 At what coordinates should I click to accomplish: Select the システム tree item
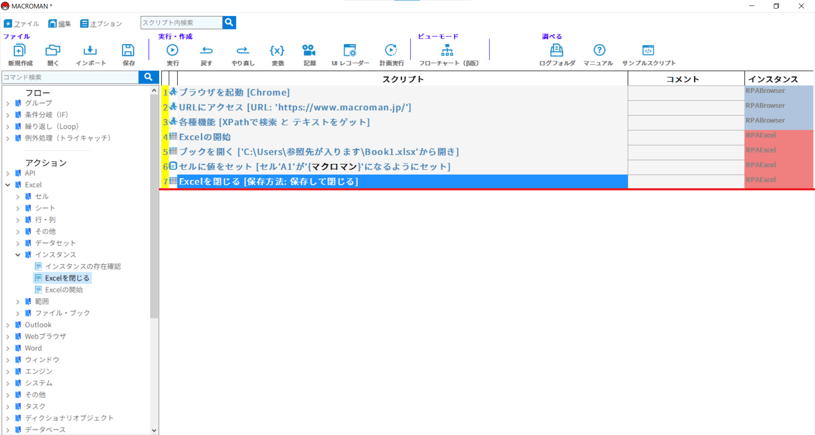pos(38,383)
